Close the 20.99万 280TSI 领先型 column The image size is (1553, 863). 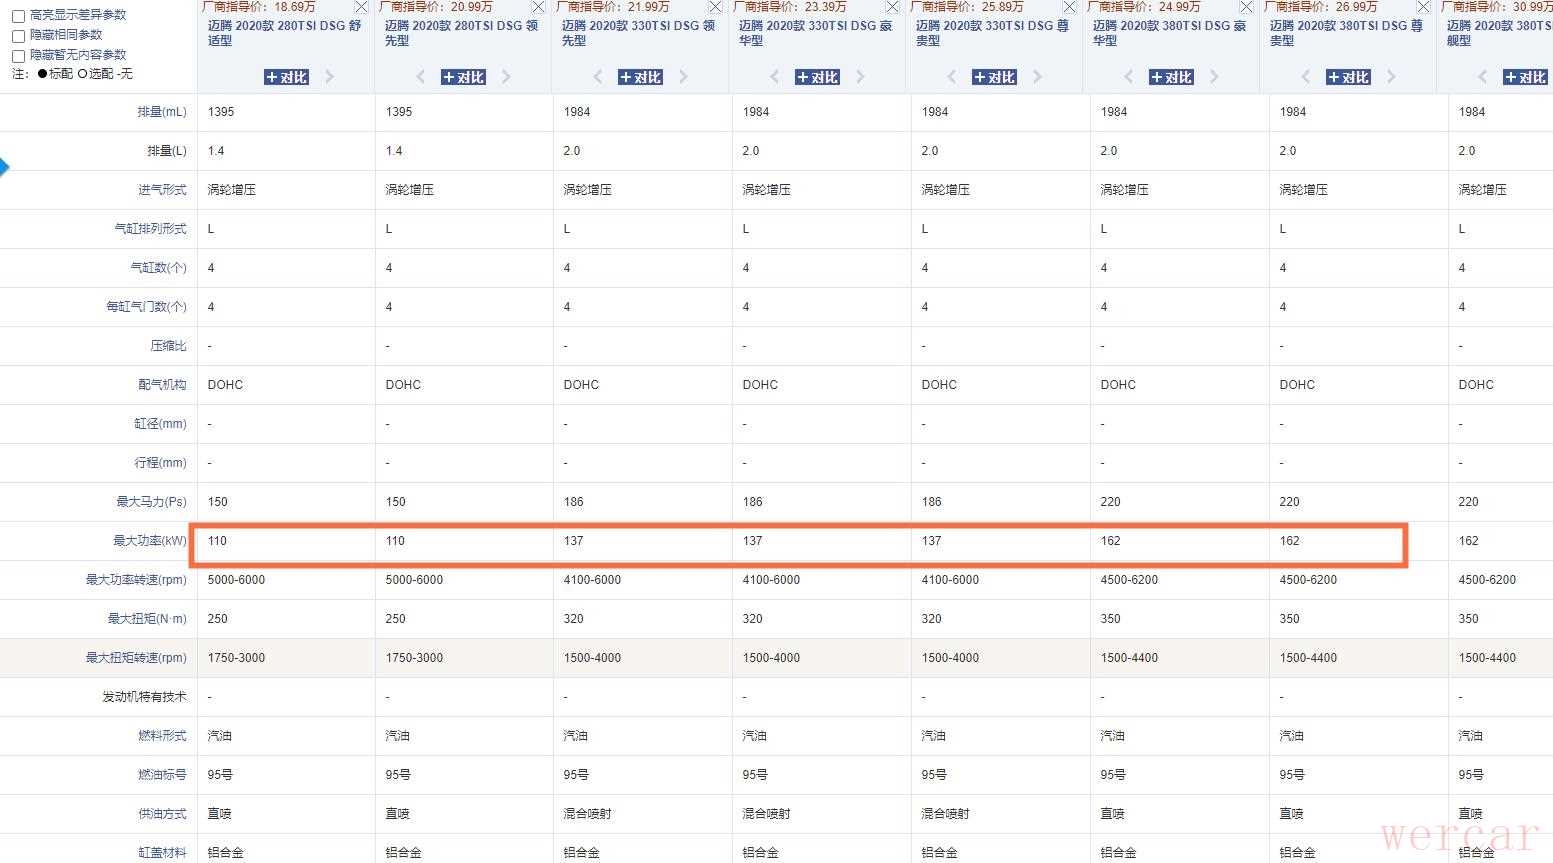pos(539,7)
